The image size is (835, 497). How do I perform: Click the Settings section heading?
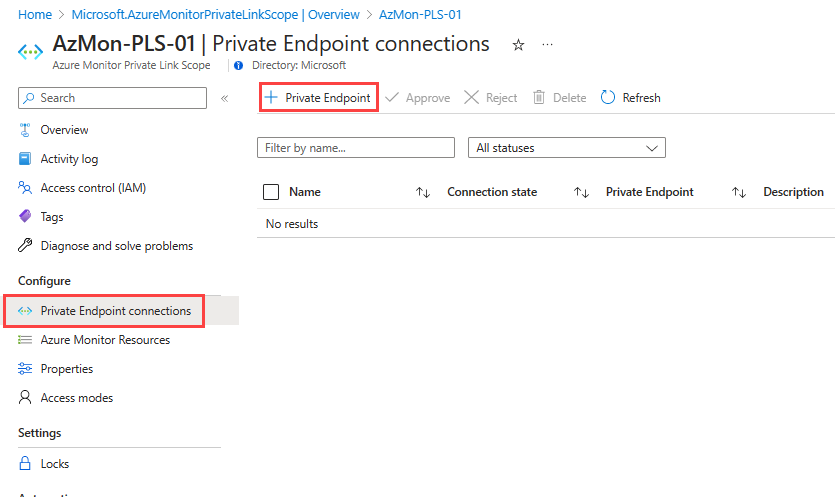[x=39, y=433]
